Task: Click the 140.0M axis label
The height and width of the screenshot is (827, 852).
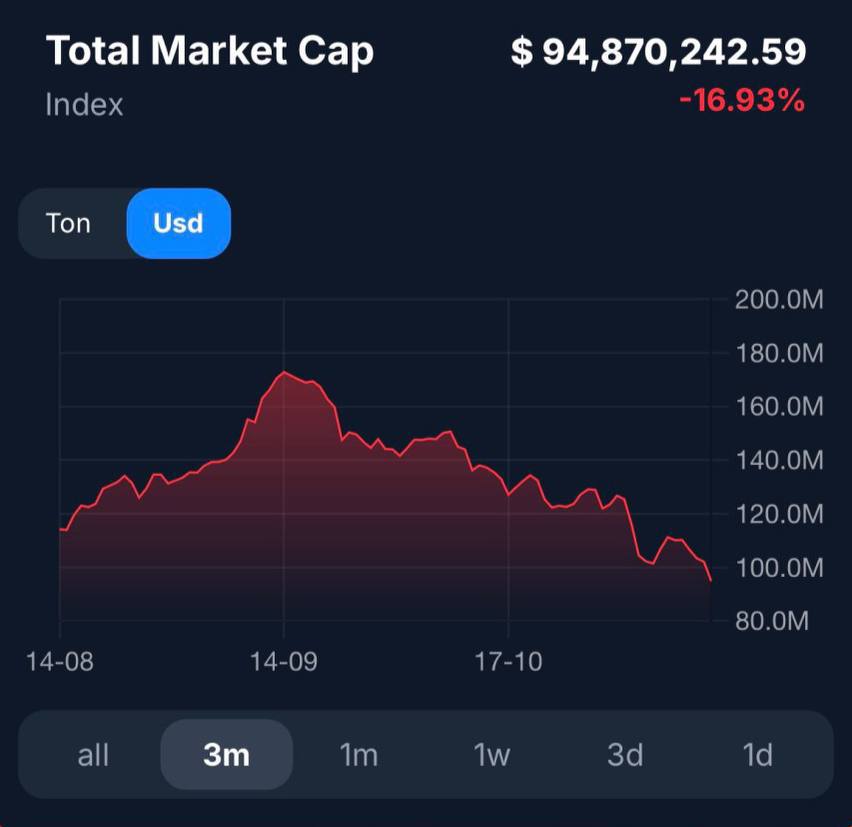Action: pos(779,461)
